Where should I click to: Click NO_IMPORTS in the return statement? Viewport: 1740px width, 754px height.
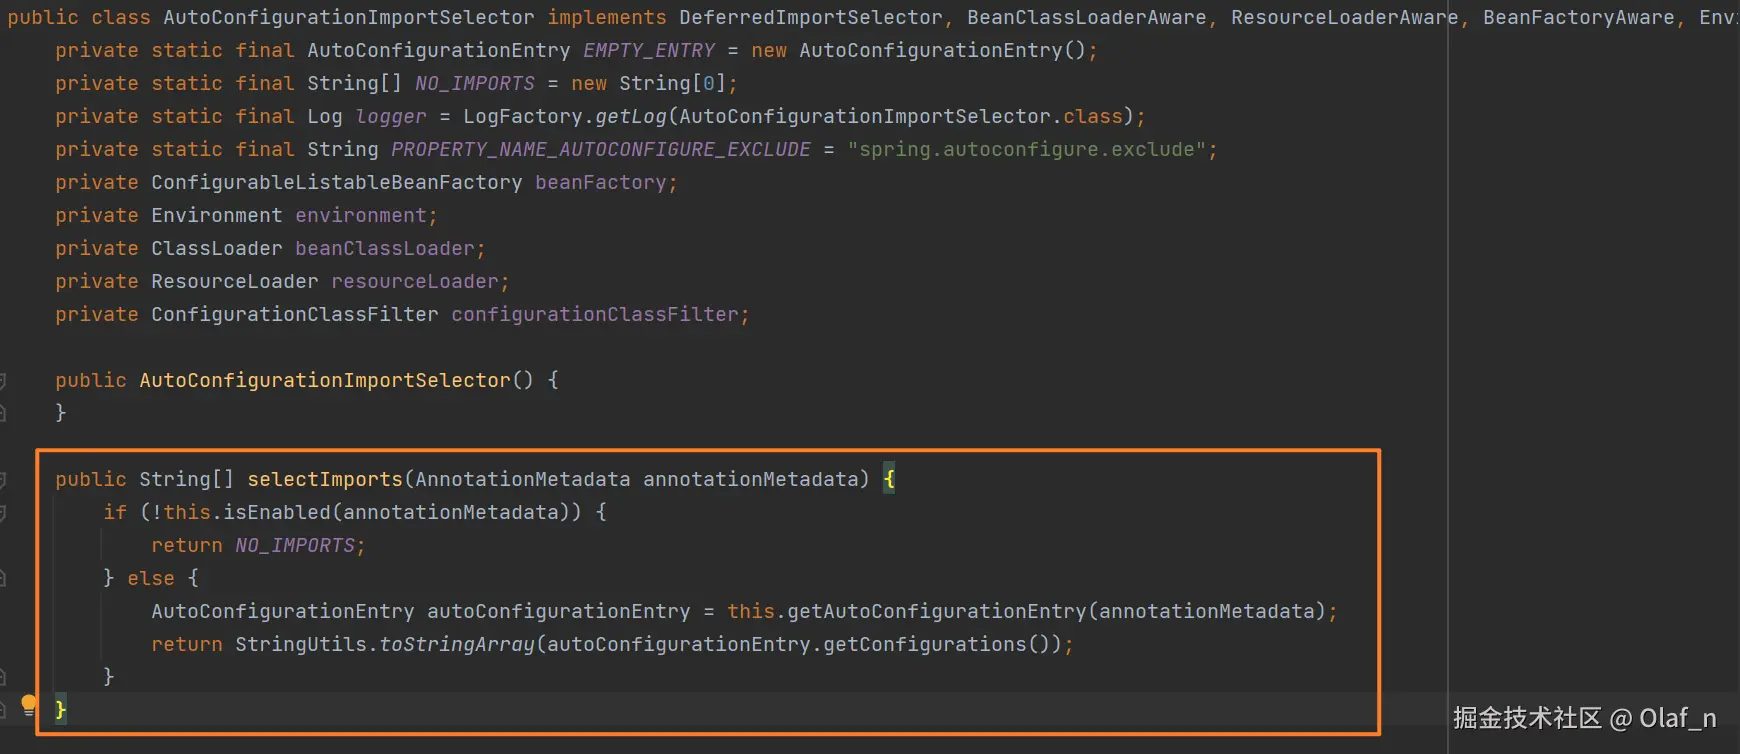pos(295,545)
